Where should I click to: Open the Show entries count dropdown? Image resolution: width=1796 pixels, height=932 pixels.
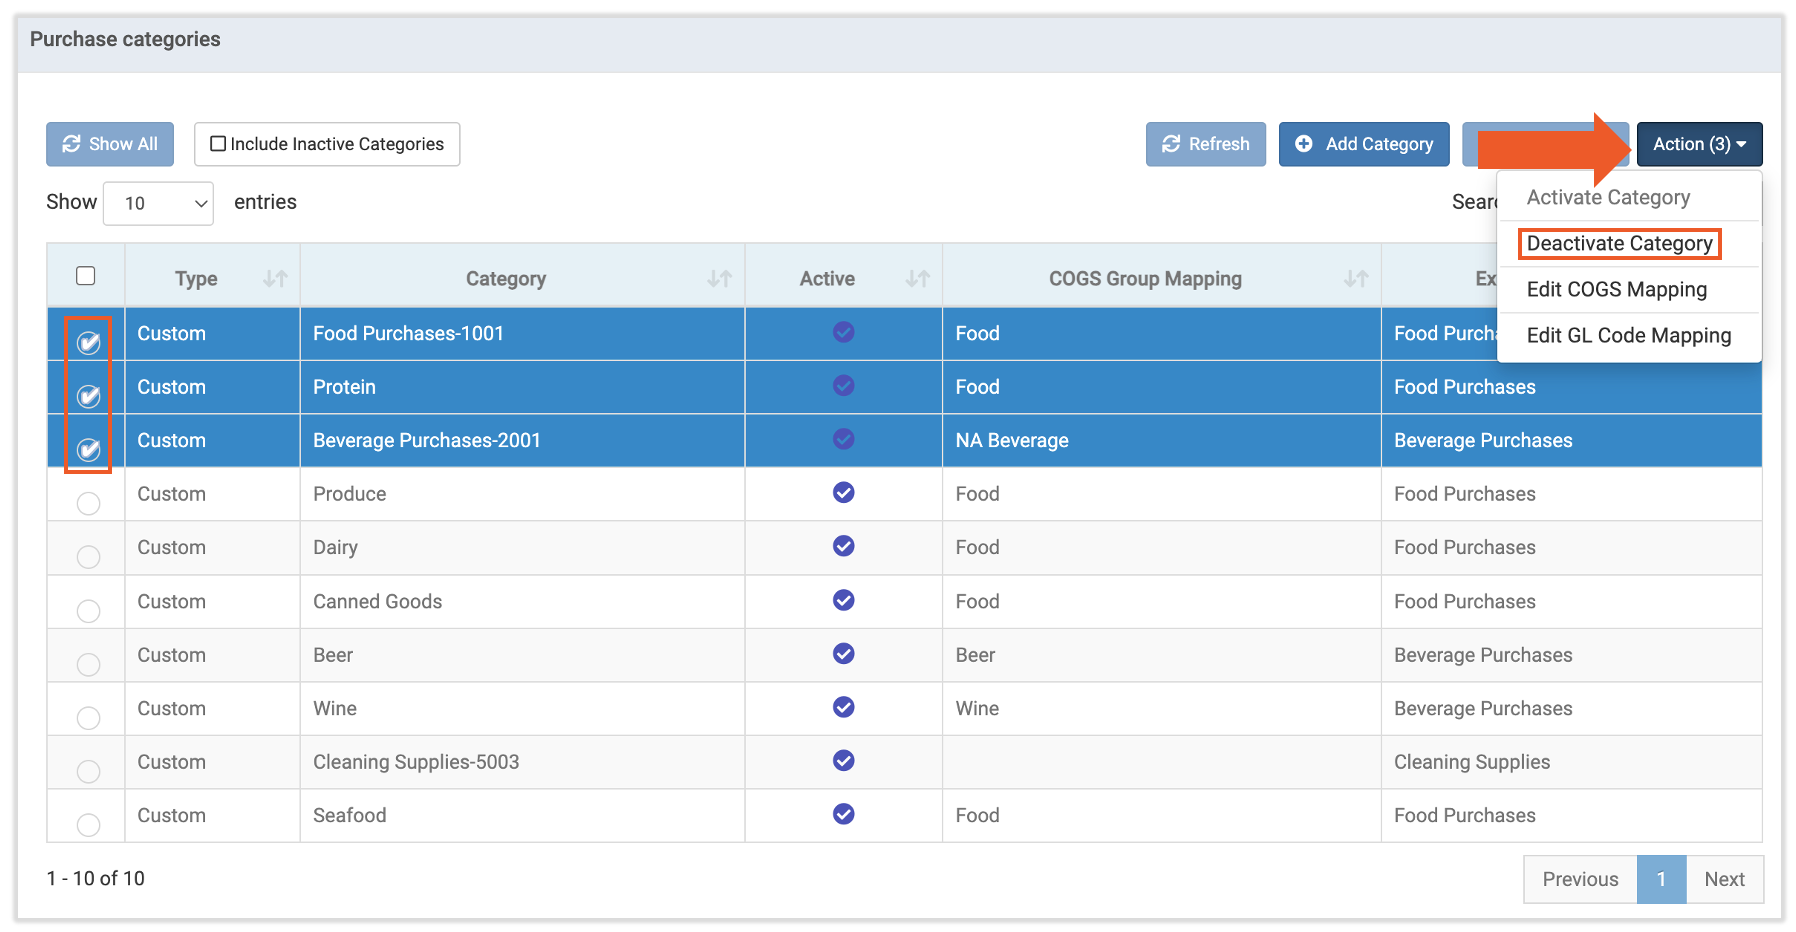tap(158, 203)
